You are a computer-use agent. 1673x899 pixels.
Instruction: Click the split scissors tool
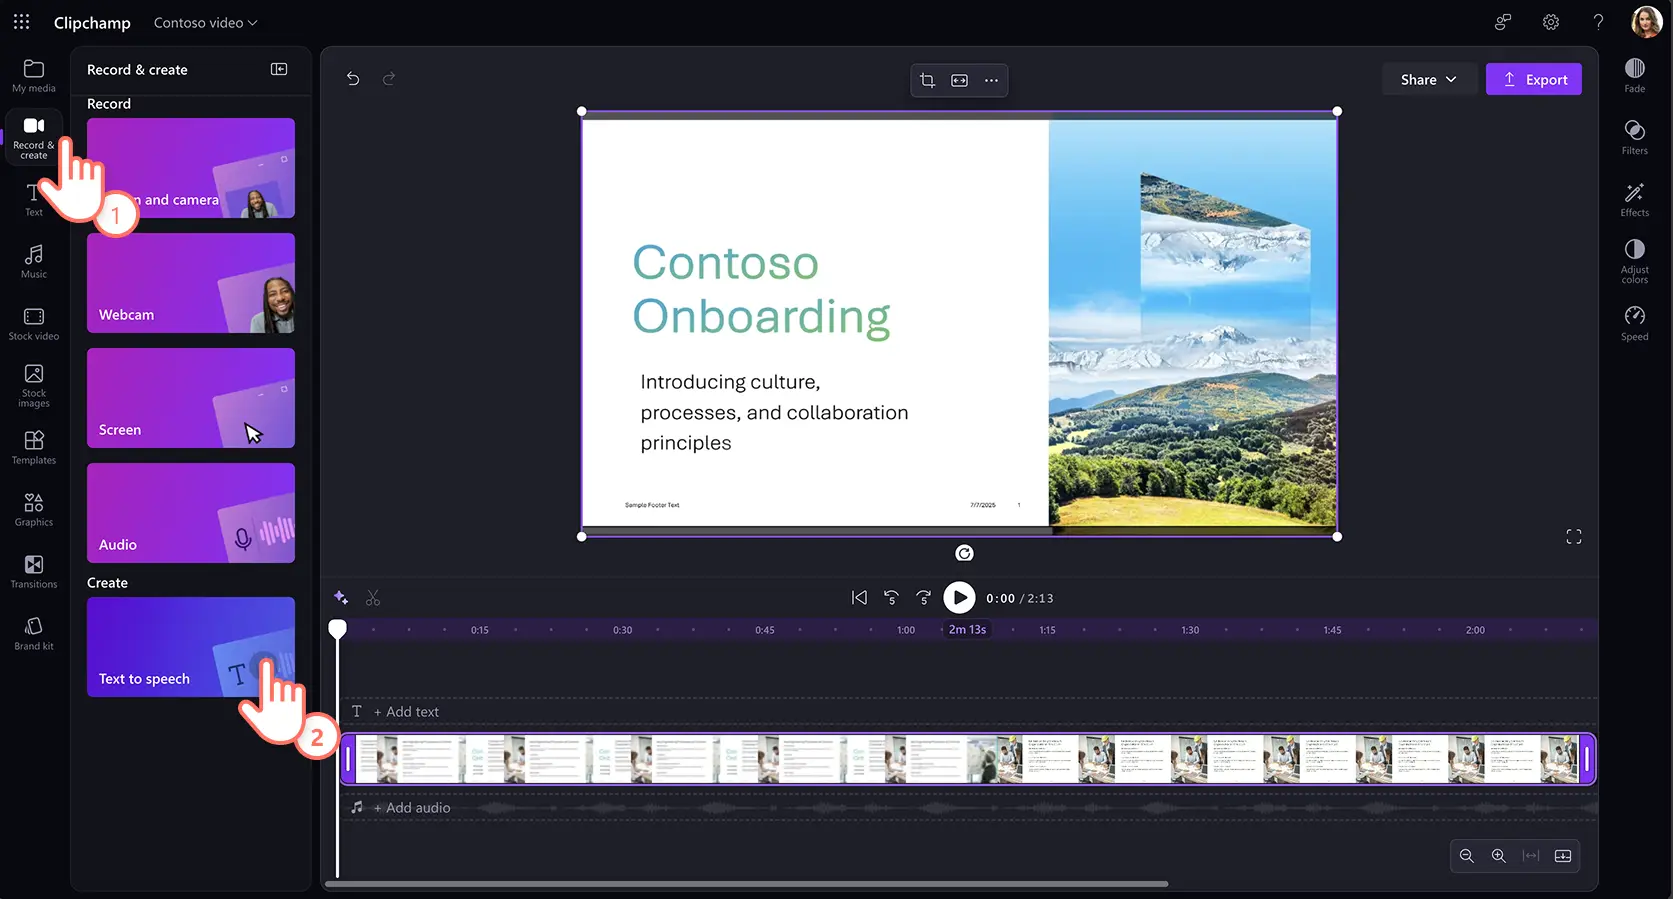click(x=373, y=598)
